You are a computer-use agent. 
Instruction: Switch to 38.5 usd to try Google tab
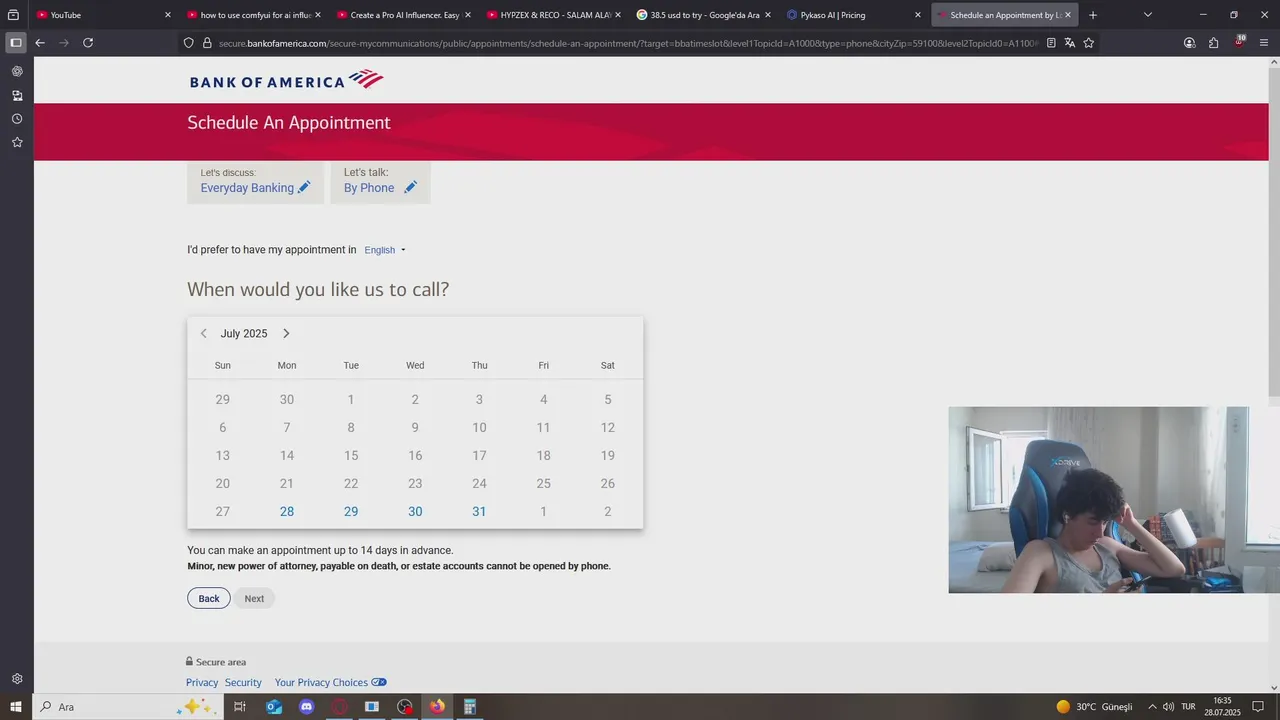click(x=704, y=15)
